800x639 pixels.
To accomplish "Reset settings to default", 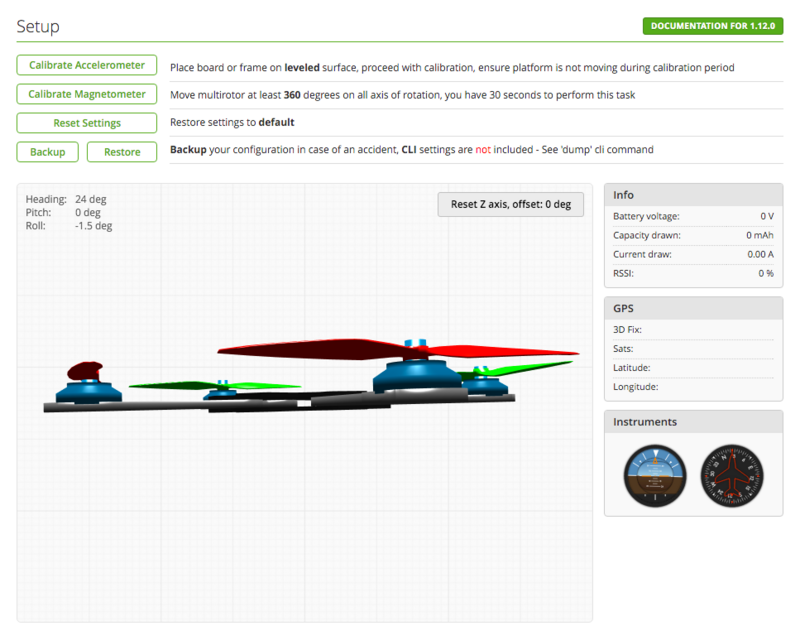I will pyautogui.click(x=86, y=122).
